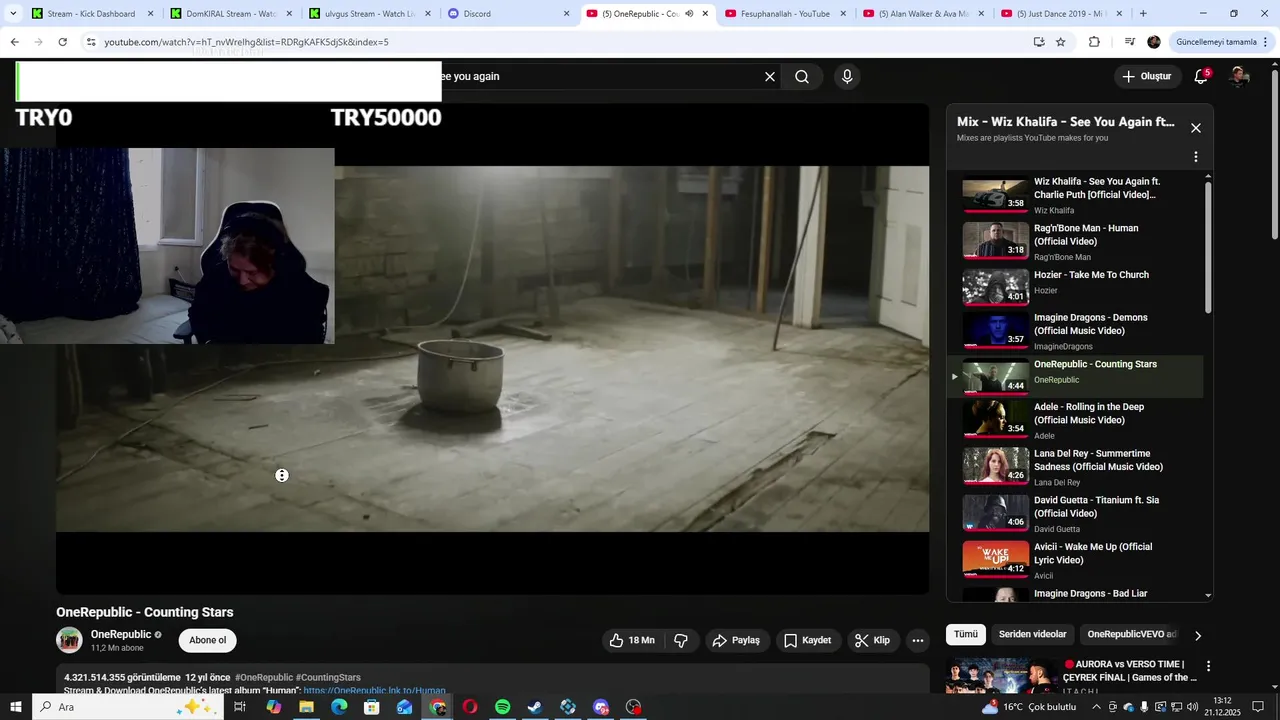Open the OneRepublic channel avatar
This screenshot has height=720, width=1280.
point(69,640)
